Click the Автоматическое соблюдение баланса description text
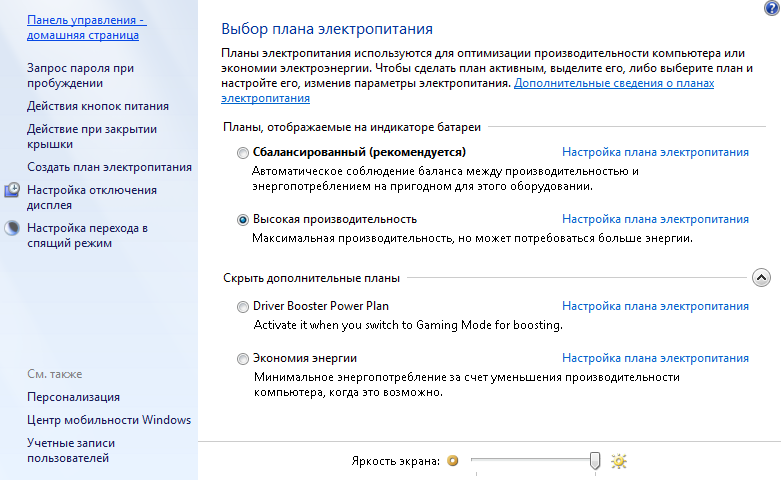Viewport: 781px width, 480px height. point(445,179)
